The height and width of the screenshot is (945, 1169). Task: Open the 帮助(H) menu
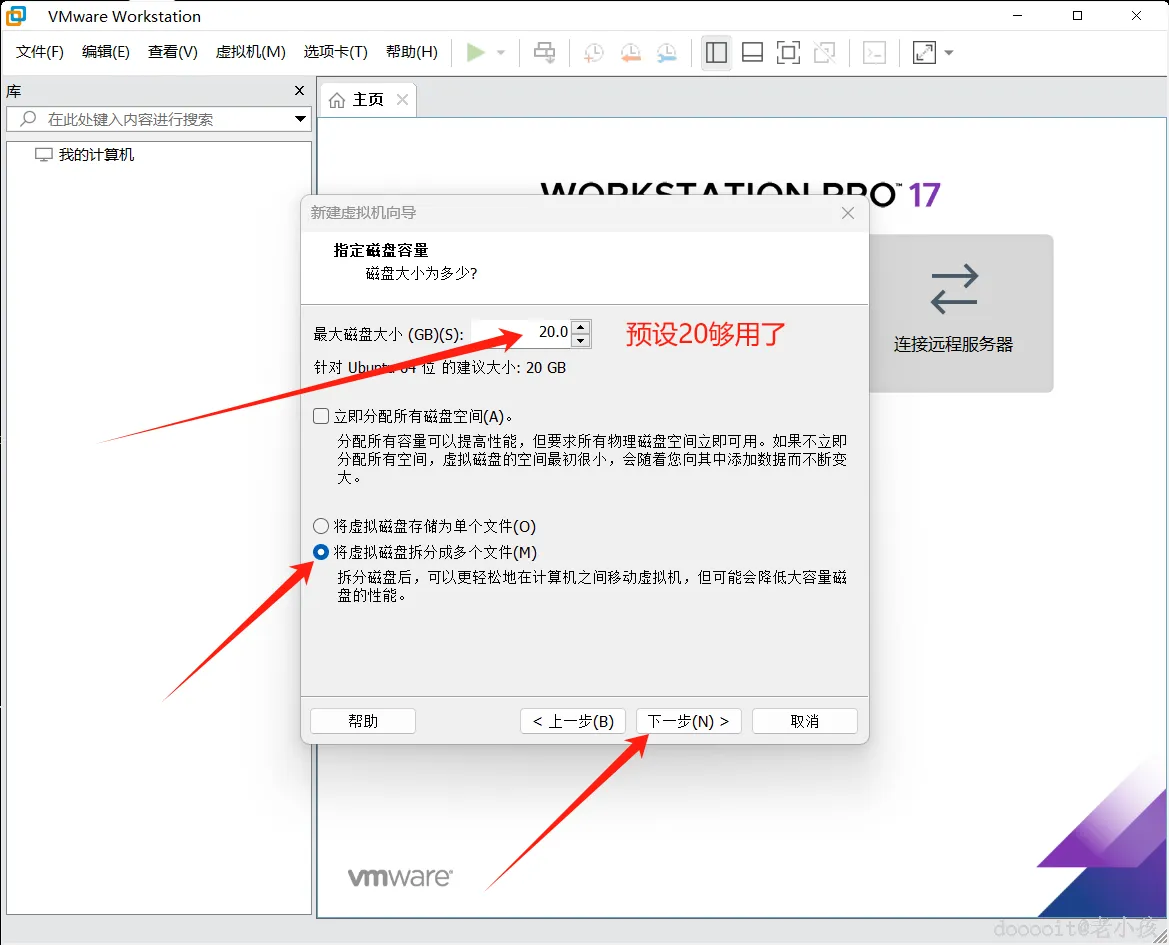click(x=412, y=51)
